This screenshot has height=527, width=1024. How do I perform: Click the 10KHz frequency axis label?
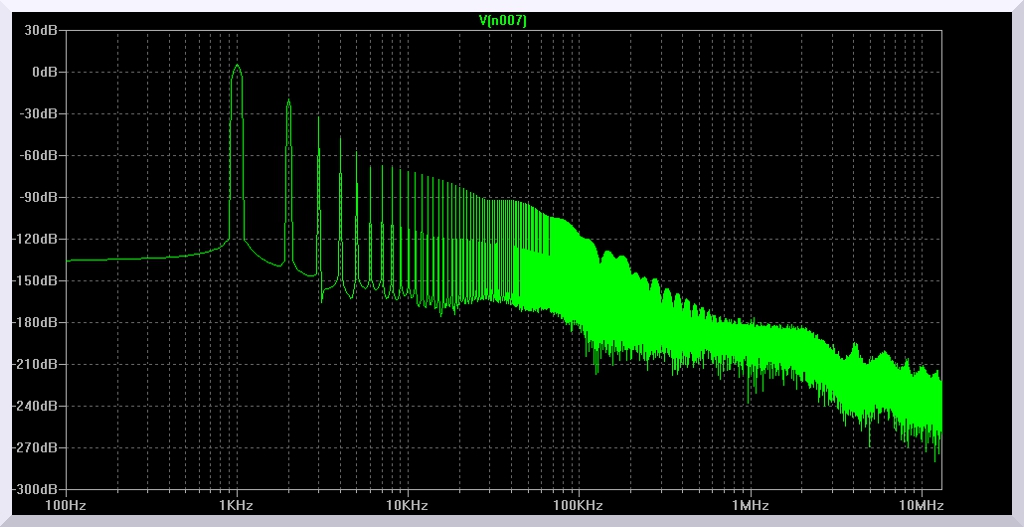(x=408, y=506)
